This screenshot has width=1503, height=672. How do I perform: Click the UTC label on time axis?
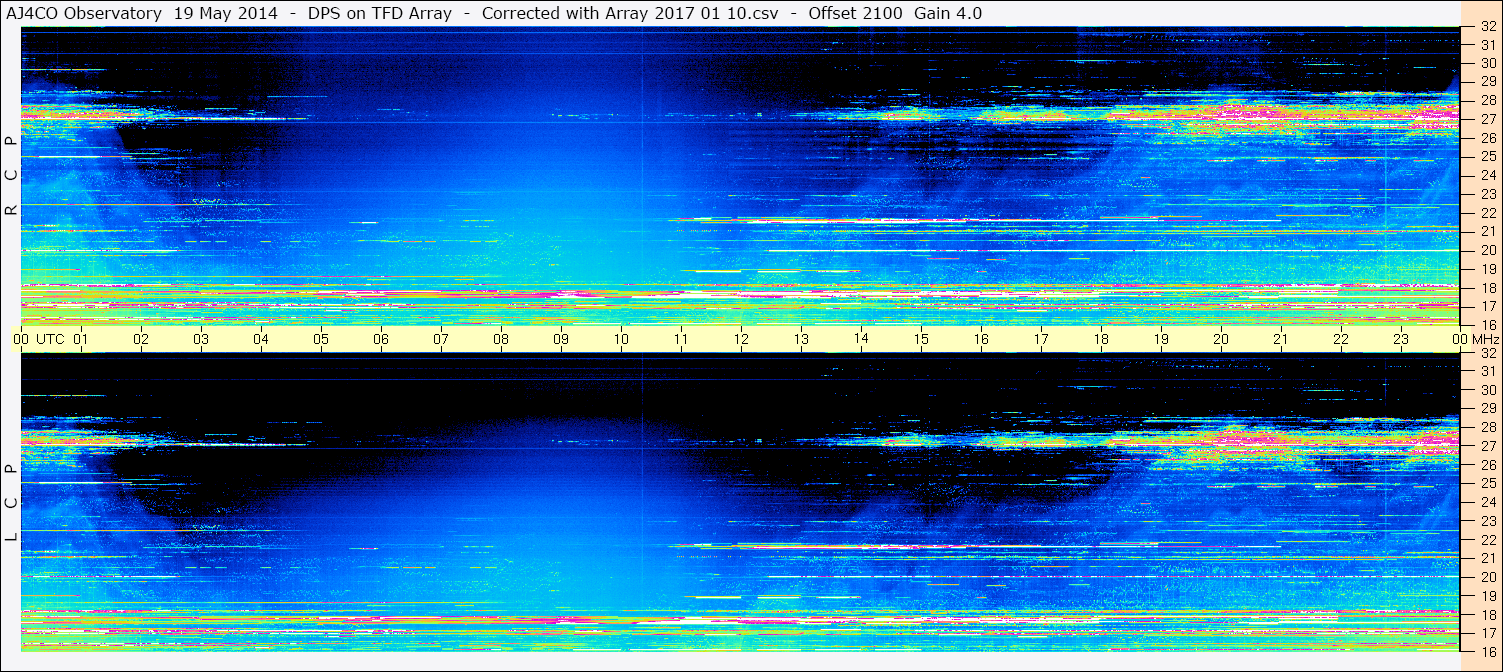tap(50, 340)
